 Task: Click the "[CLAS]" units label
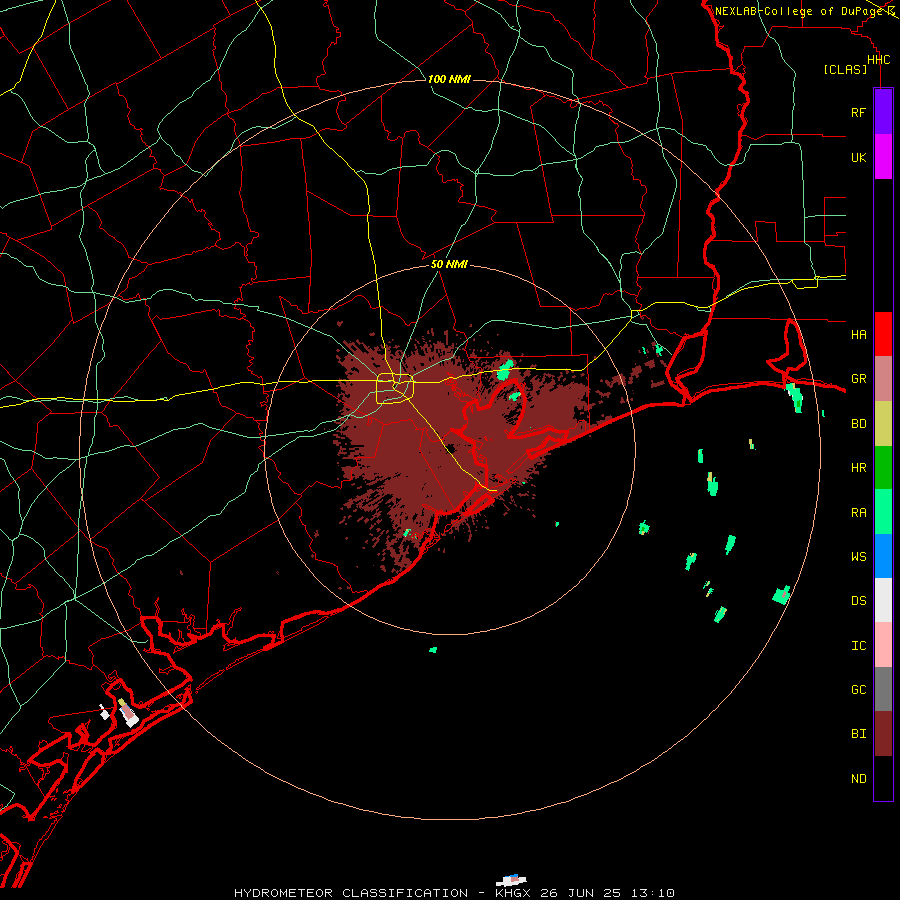(845, 69)
